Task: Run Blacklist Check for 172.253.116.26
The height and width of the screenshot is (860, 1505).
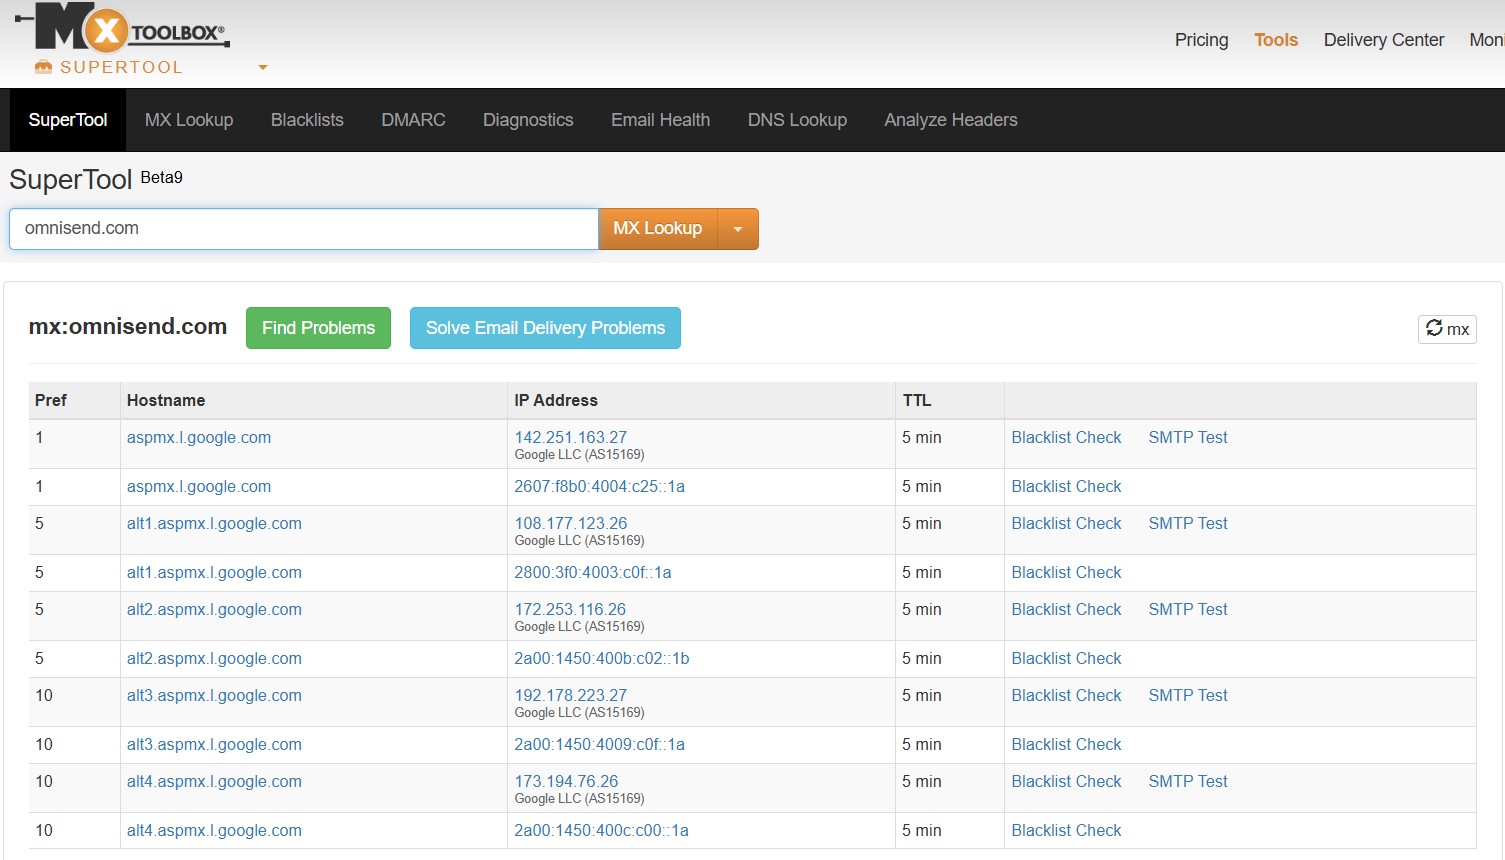Action: coord(1066,609)
